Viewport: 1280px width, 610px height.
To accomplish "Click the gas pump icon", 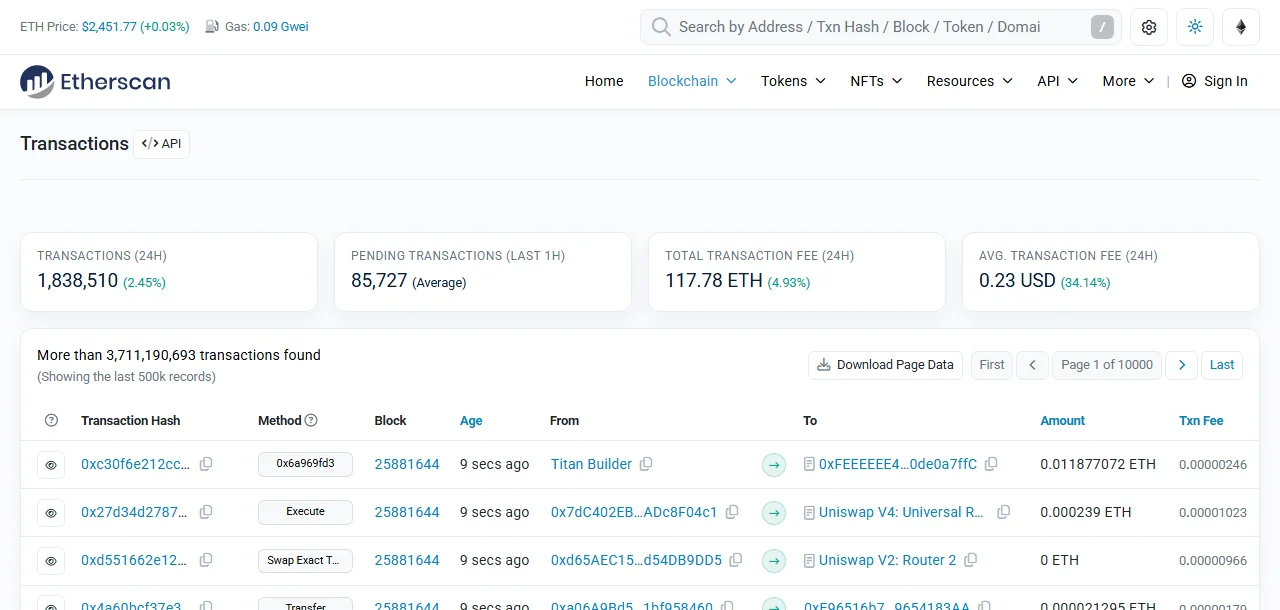I will tap(212, 27).
